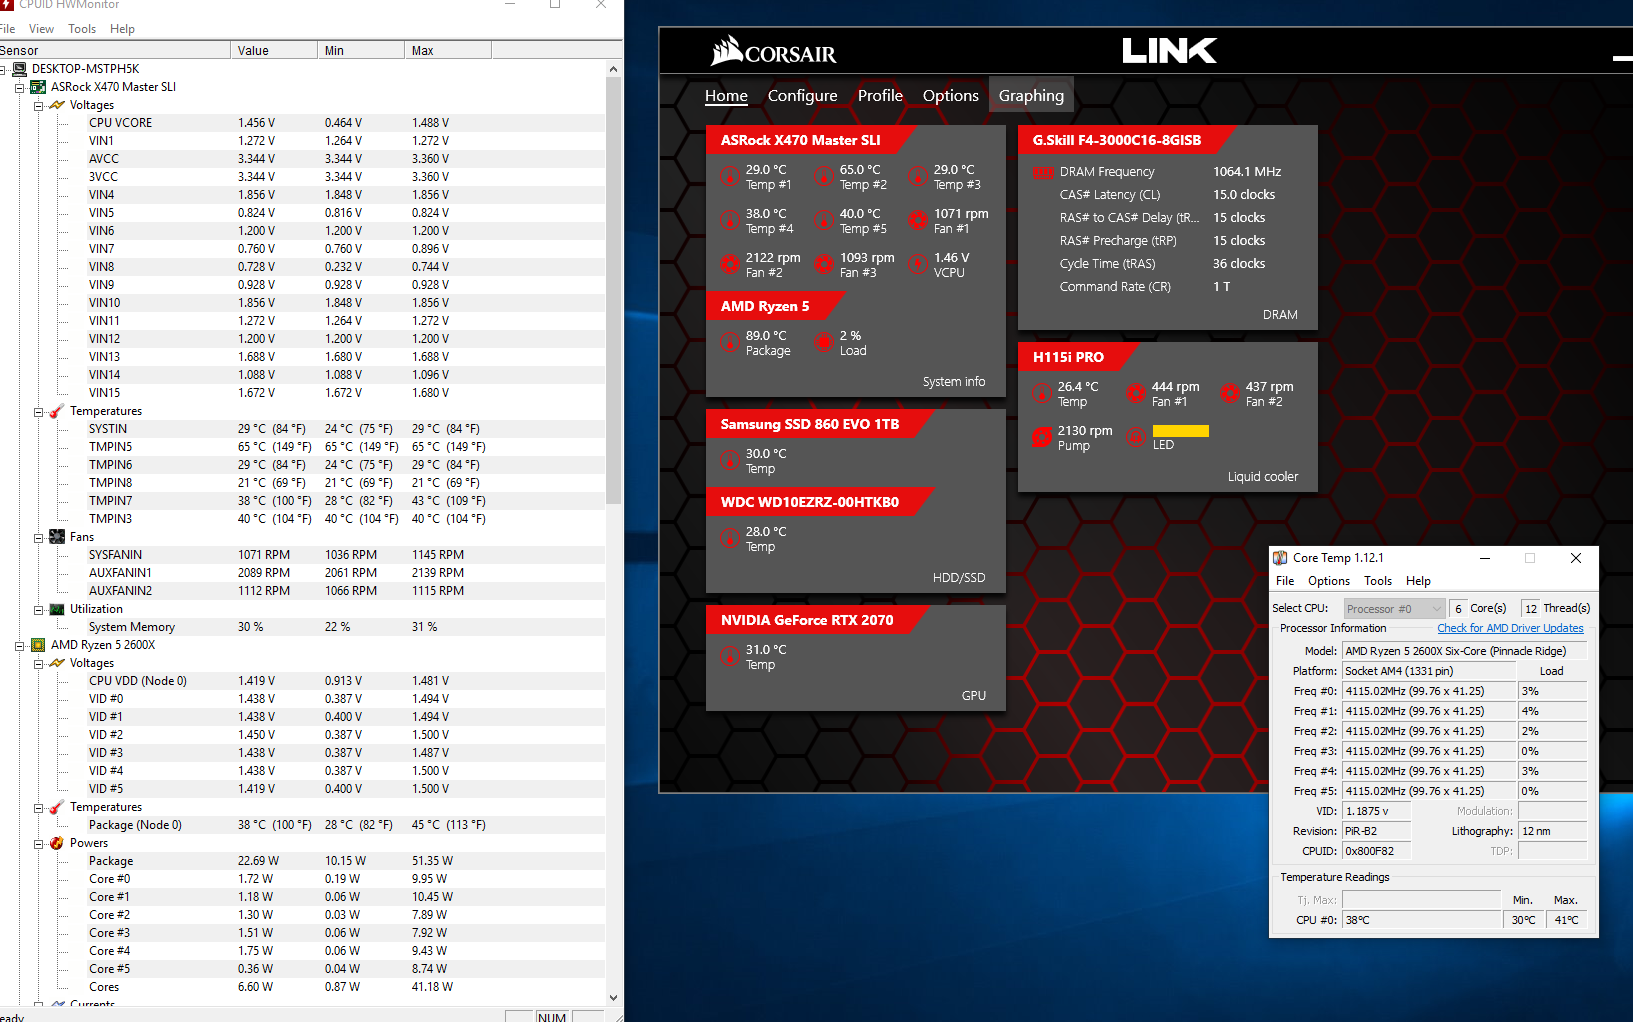Screen dimensions: 1633x1022
Task: Switch to the Graphing tab in Corsair Link
Action: (1031, 96)
